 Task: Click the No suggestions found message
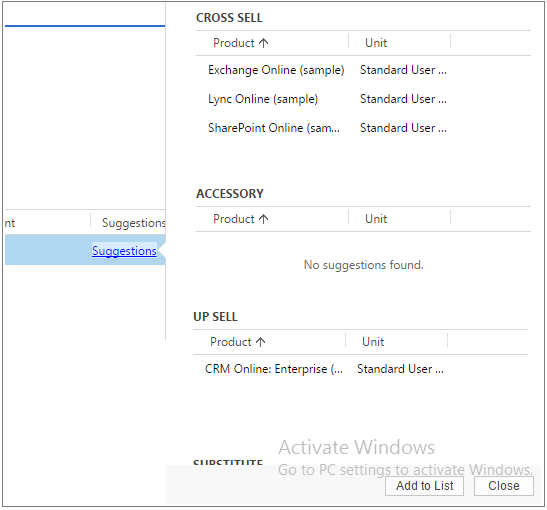[x=364, y=265]
